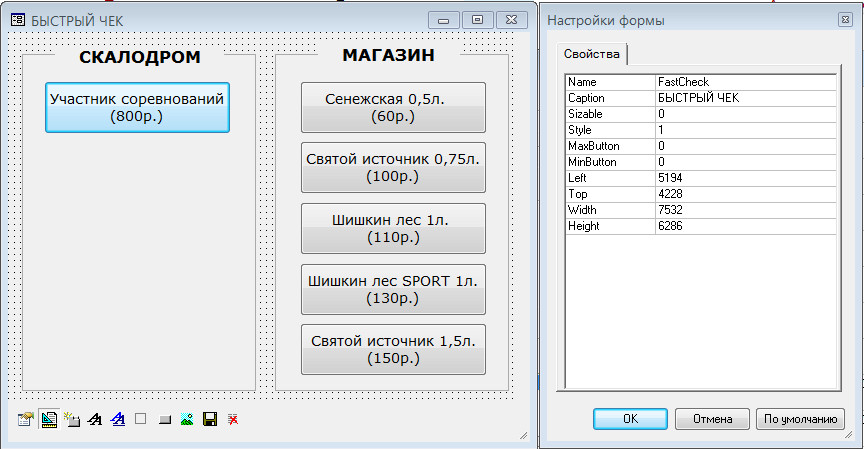Screen dimensions: 864x449
Task: Switch to the Свойства tab
Action: [592, 54]
